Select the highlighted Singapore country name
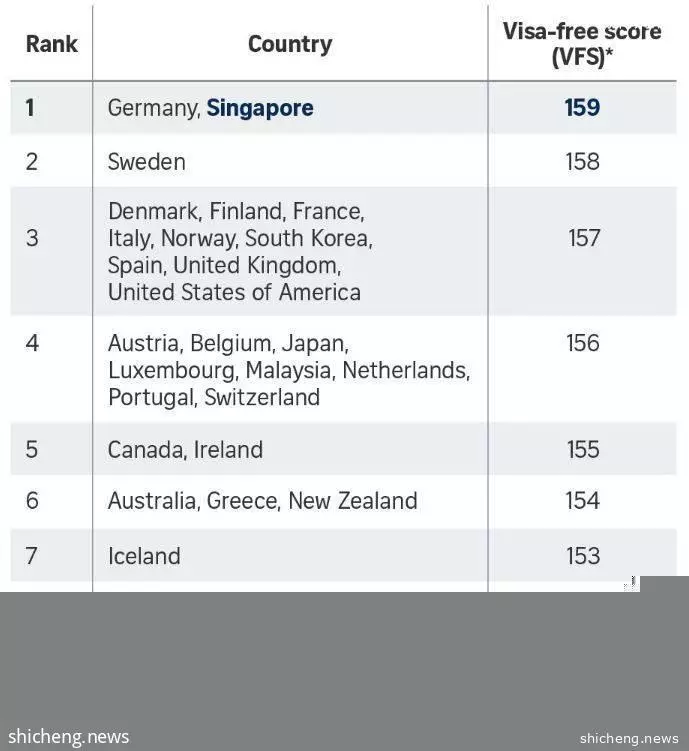689x751 pixels. 260,108
